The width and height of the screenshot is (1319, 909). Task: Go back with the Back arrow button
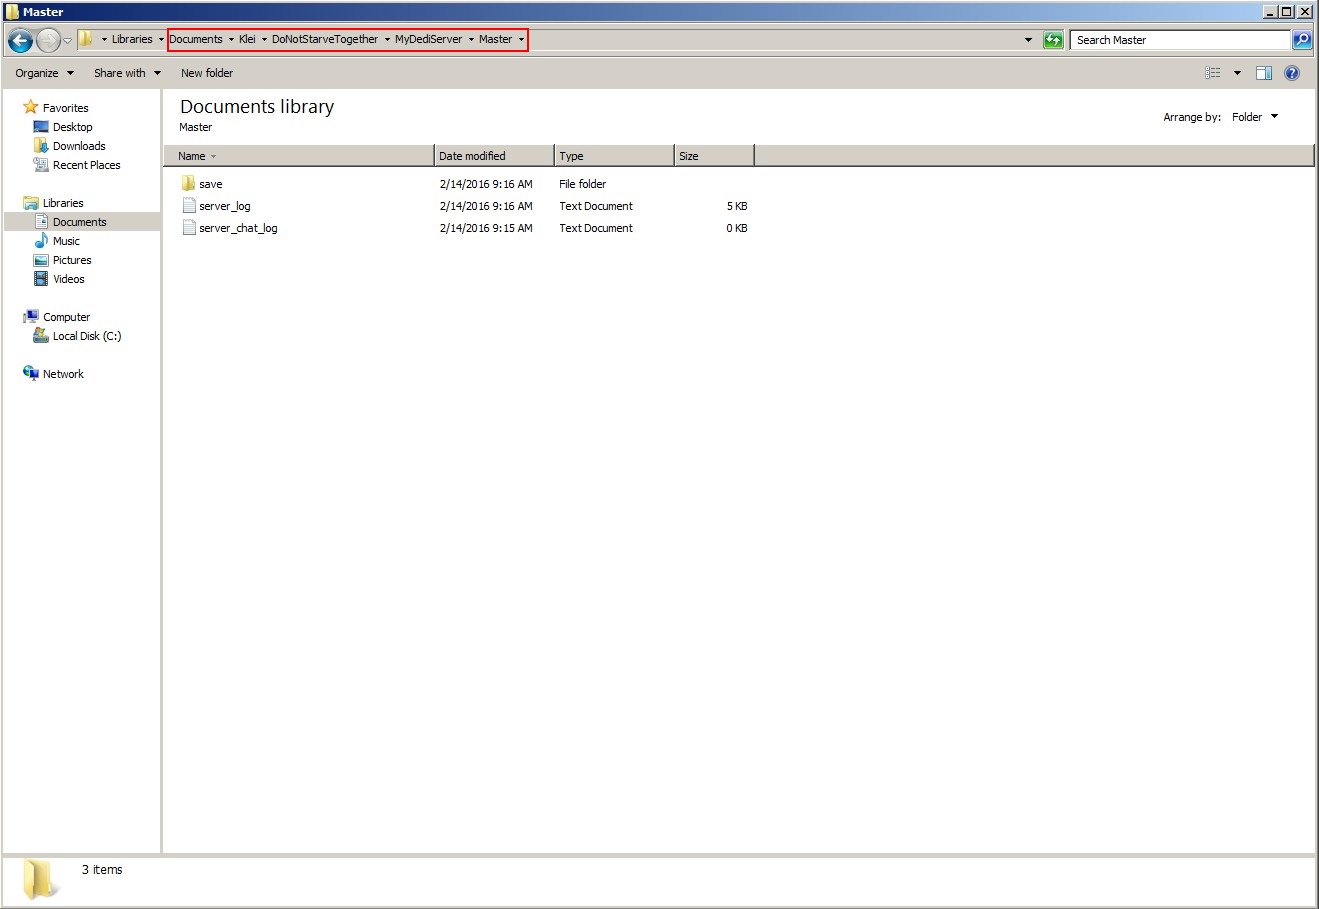[20, 40]
